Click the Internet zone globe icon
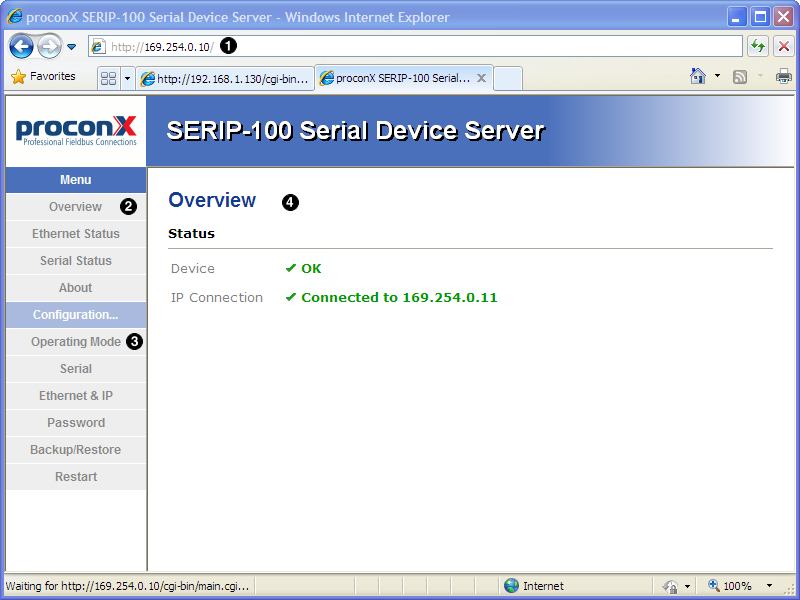 click(x=511, y=586)
